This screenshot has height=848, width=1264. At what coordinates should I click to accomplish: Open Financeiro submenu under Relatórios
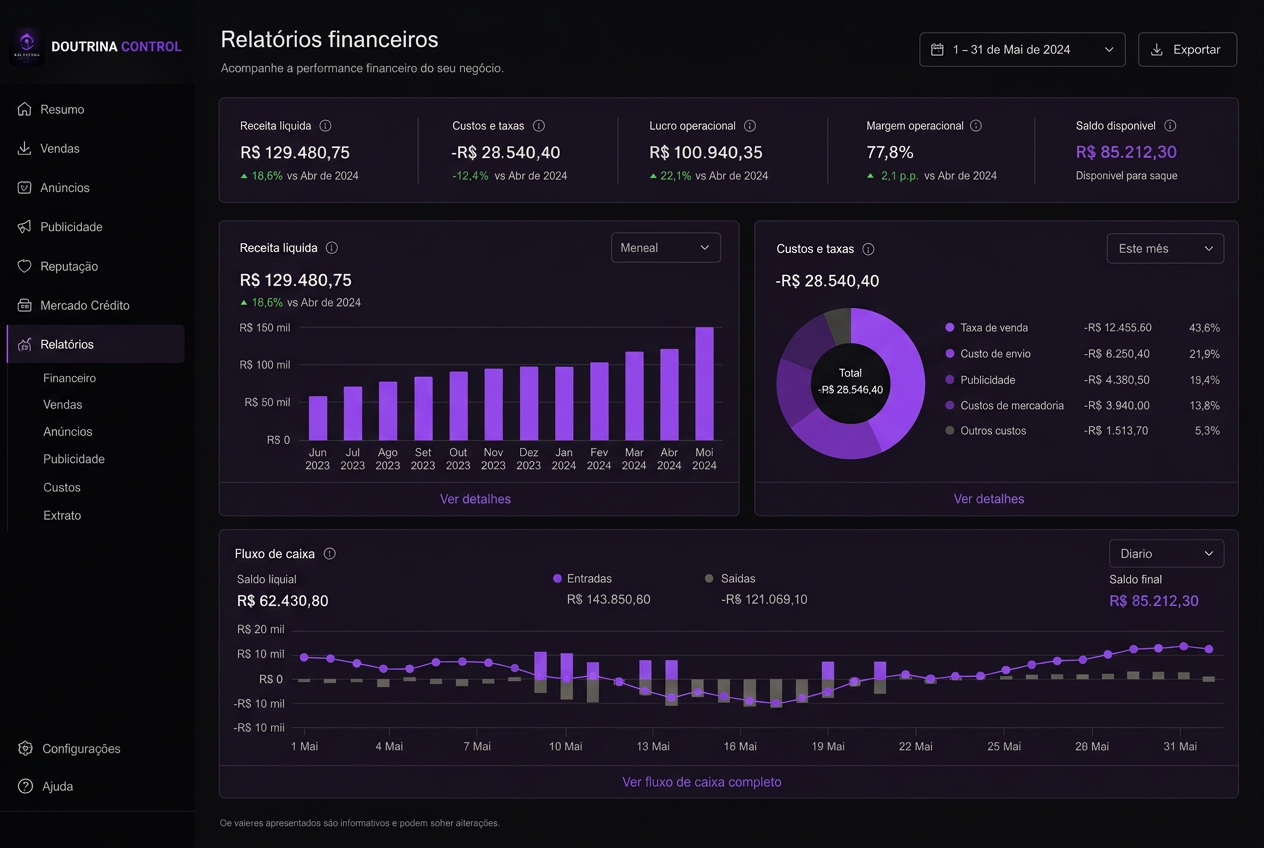click(x=70, y=378)
